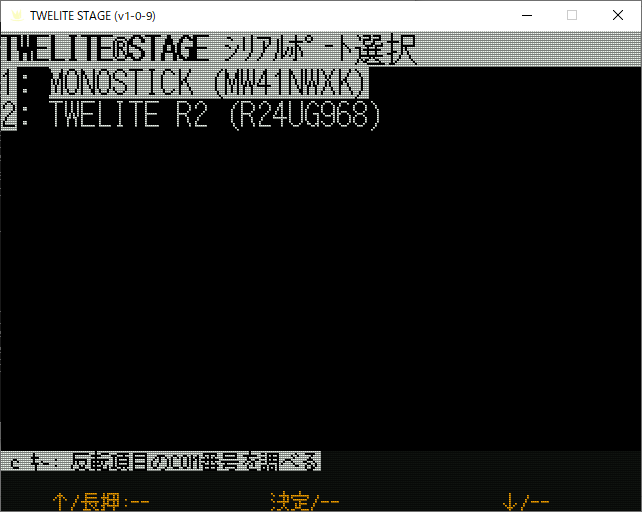Select the MONOSTICK (MW41NWXK) serial port entry
This screenshot has height=512, width=642.
coord(185,83)
